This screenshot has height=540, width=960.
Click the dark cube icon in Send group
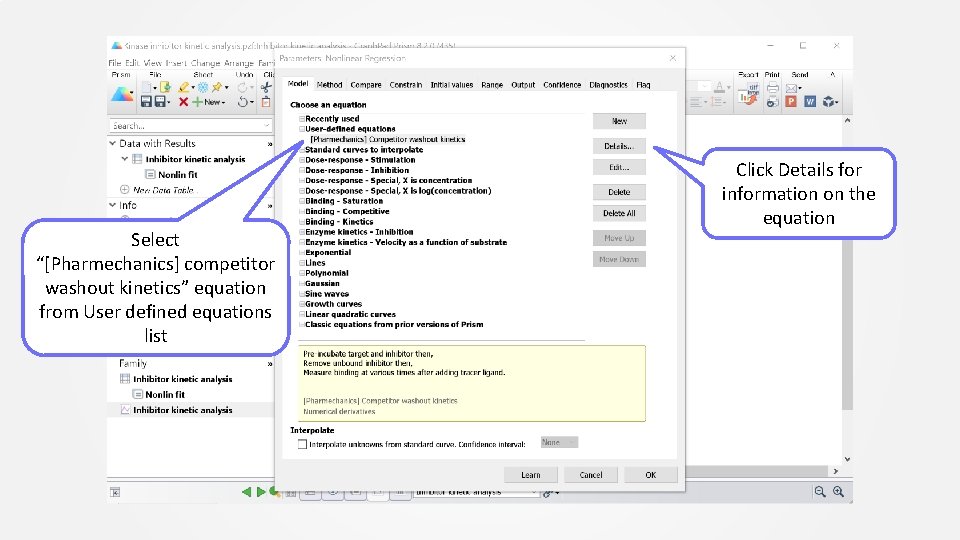point(828,102)
